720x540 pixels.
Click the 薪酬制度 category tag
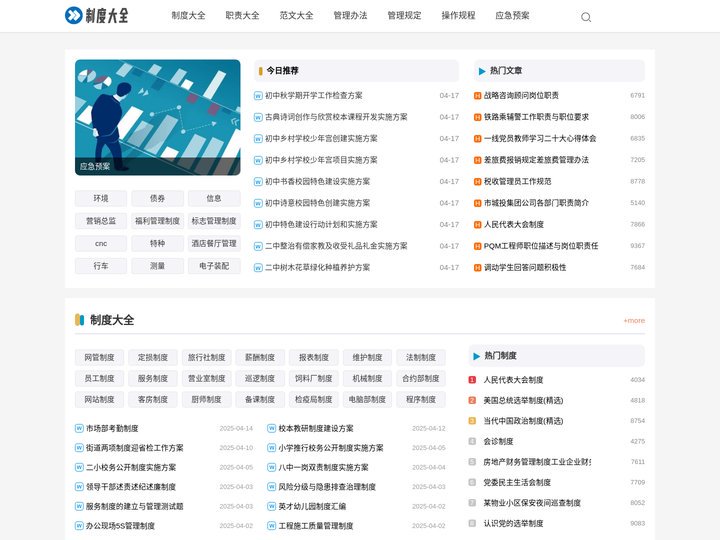tap(260, 357)
